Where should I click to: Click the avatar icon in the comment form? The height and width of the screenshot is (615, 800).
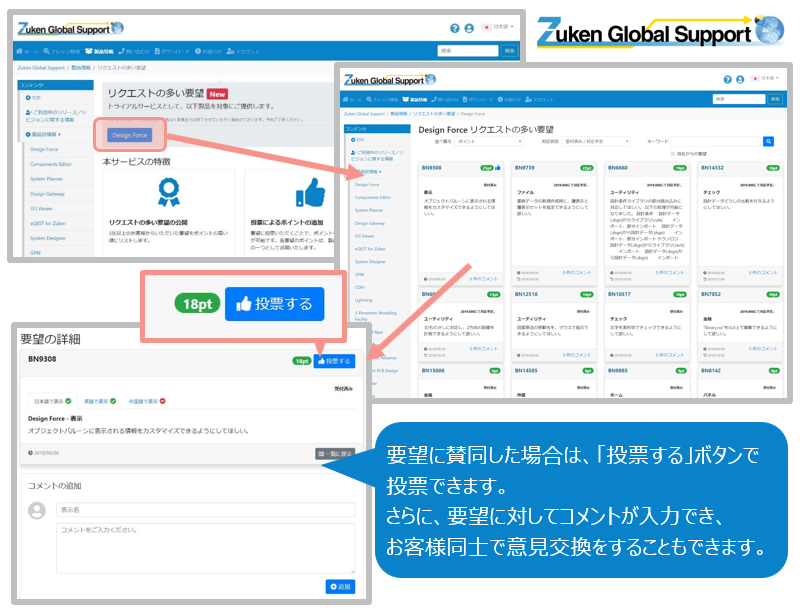37,510
